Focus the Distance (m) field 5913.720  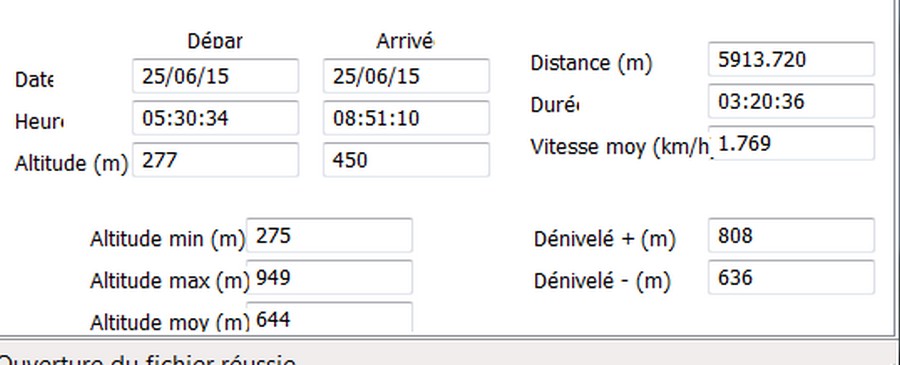791,59
